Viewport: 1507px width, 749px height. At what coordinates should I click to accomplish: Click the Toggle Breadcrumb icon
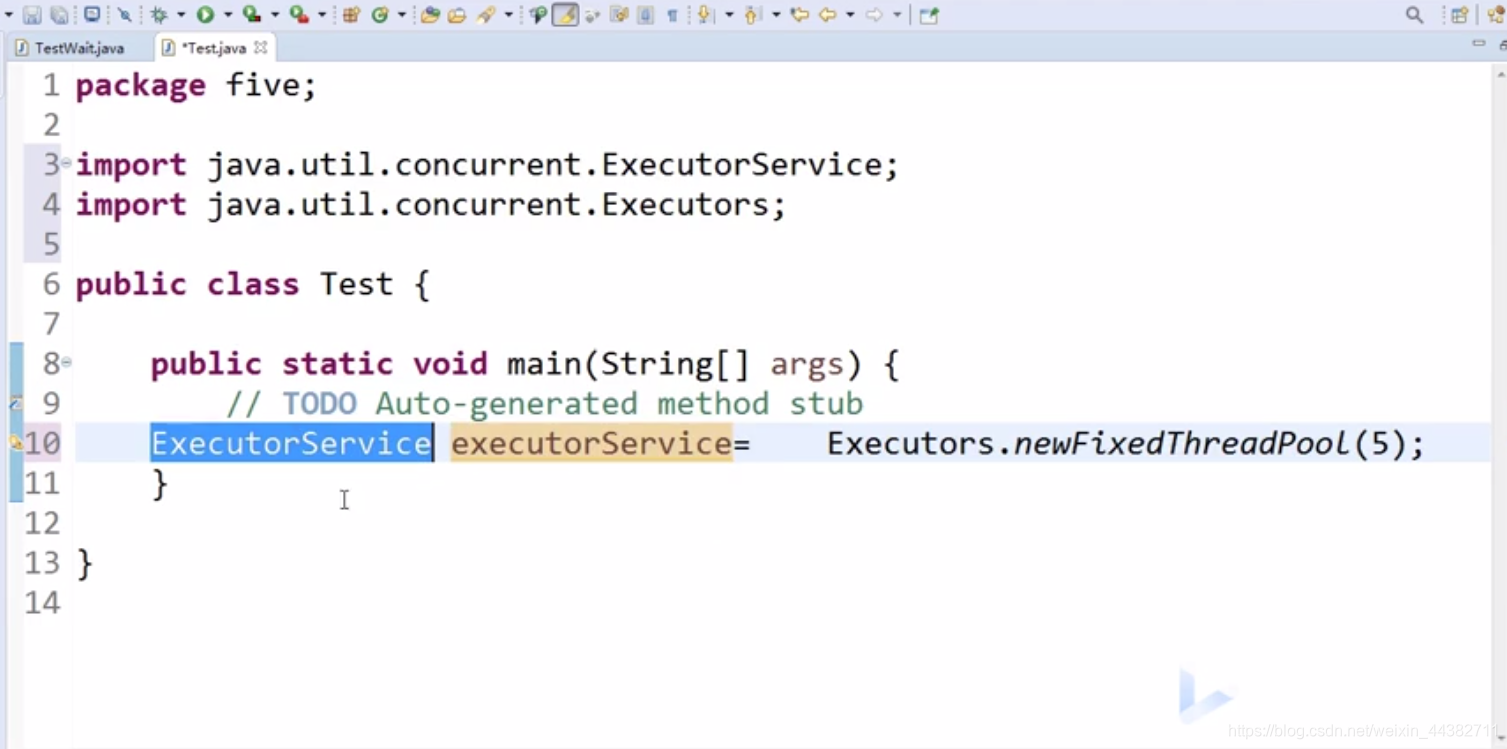click(538, 15)
